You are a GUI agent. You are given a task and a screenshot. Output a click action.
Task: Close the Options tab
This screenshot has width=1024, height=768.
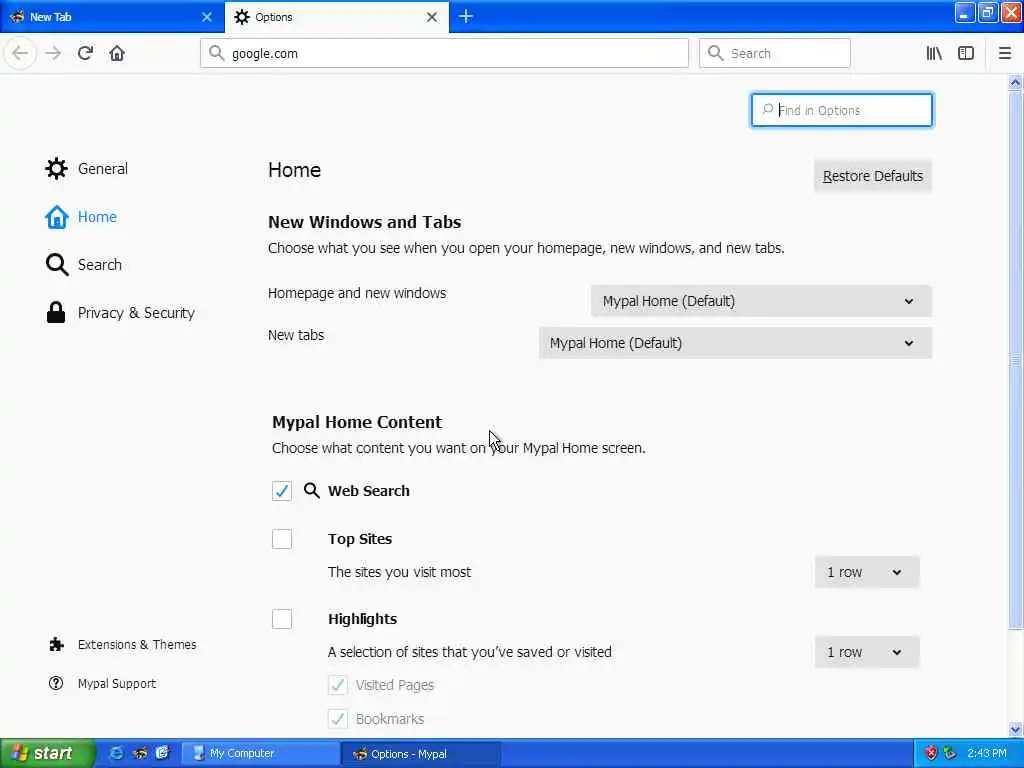pos(432,17)
